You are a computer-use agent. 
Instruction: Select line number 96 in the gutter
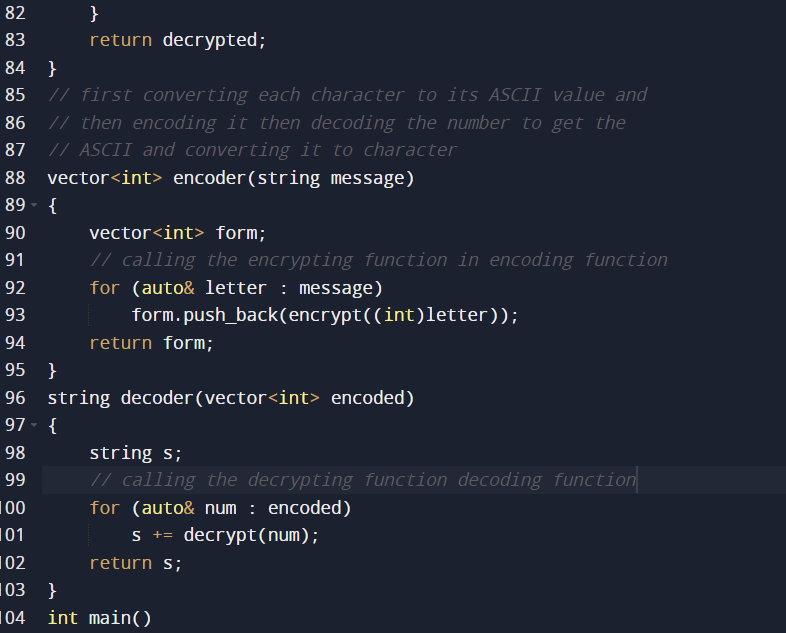[x=15, y=398]
